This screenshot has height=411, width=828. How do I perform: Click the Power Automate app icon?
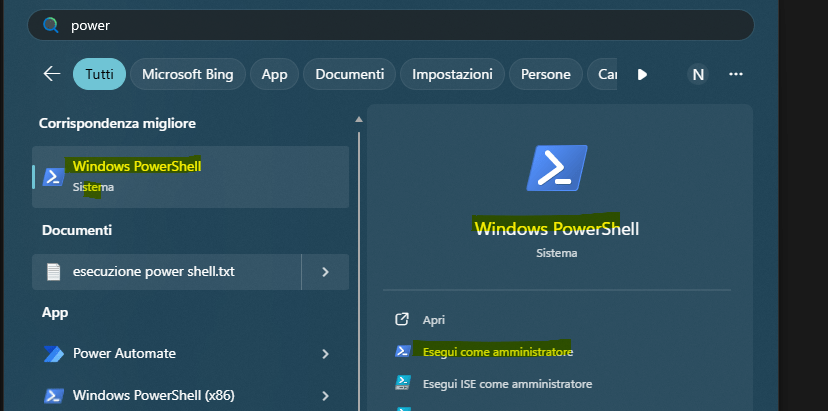[54, 354]
